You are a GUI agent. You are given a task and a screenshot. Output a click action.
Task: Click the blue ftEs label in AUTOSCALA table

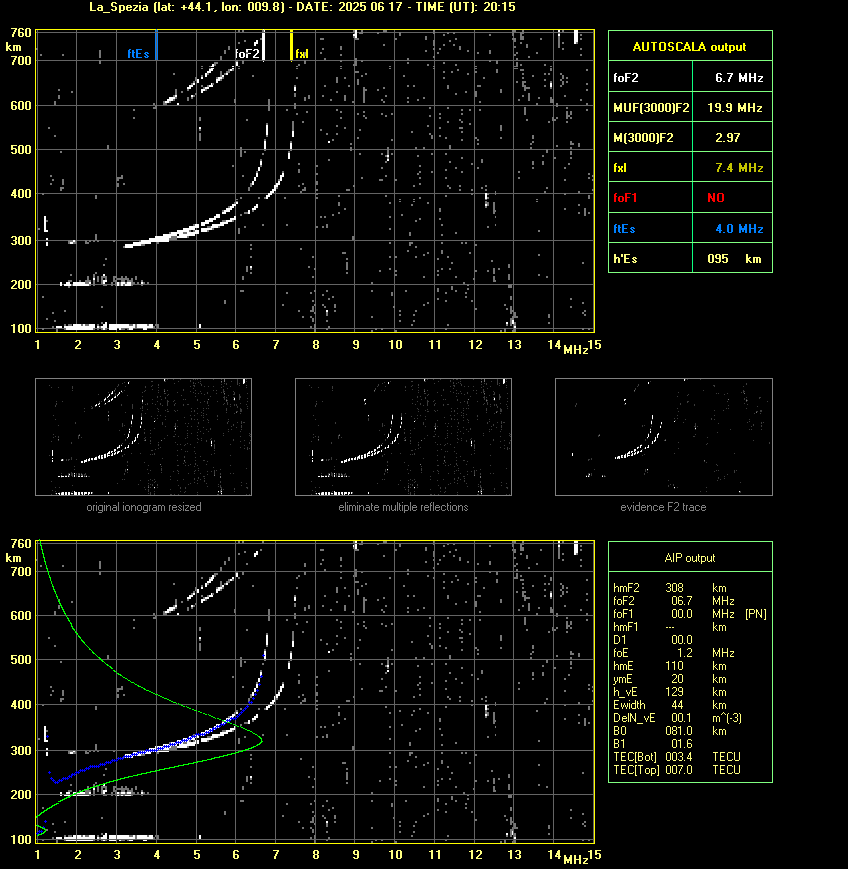624,229
